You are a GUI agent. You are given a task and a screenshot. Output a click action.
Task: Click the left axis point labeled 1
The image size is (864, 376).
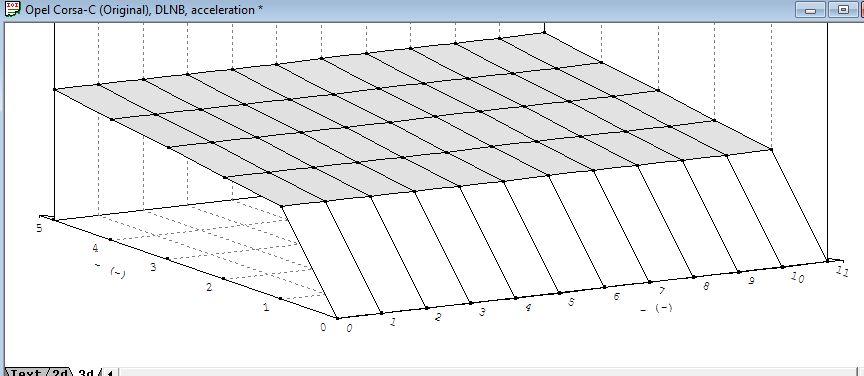click(280, 298)
